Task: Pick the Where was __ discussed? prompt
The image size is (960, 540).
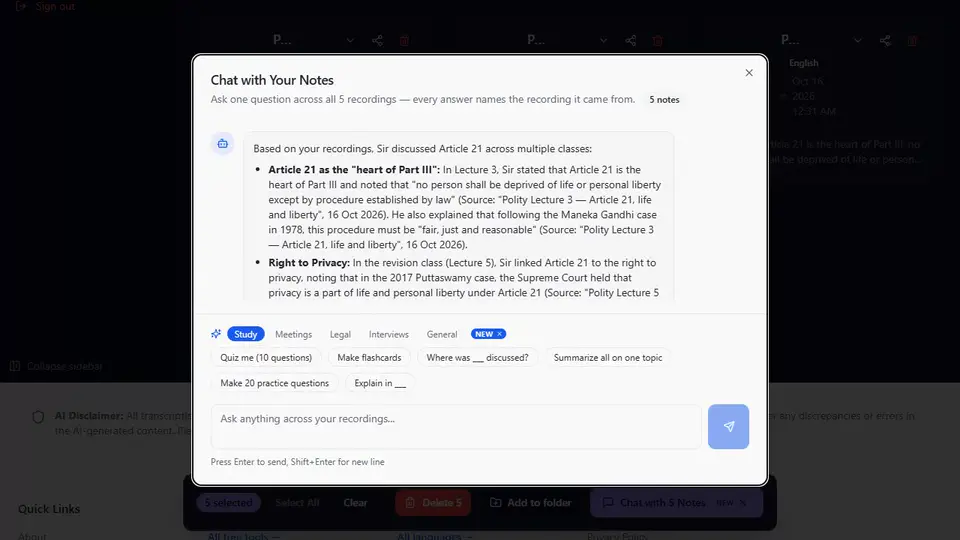Action: coord(478,358)
